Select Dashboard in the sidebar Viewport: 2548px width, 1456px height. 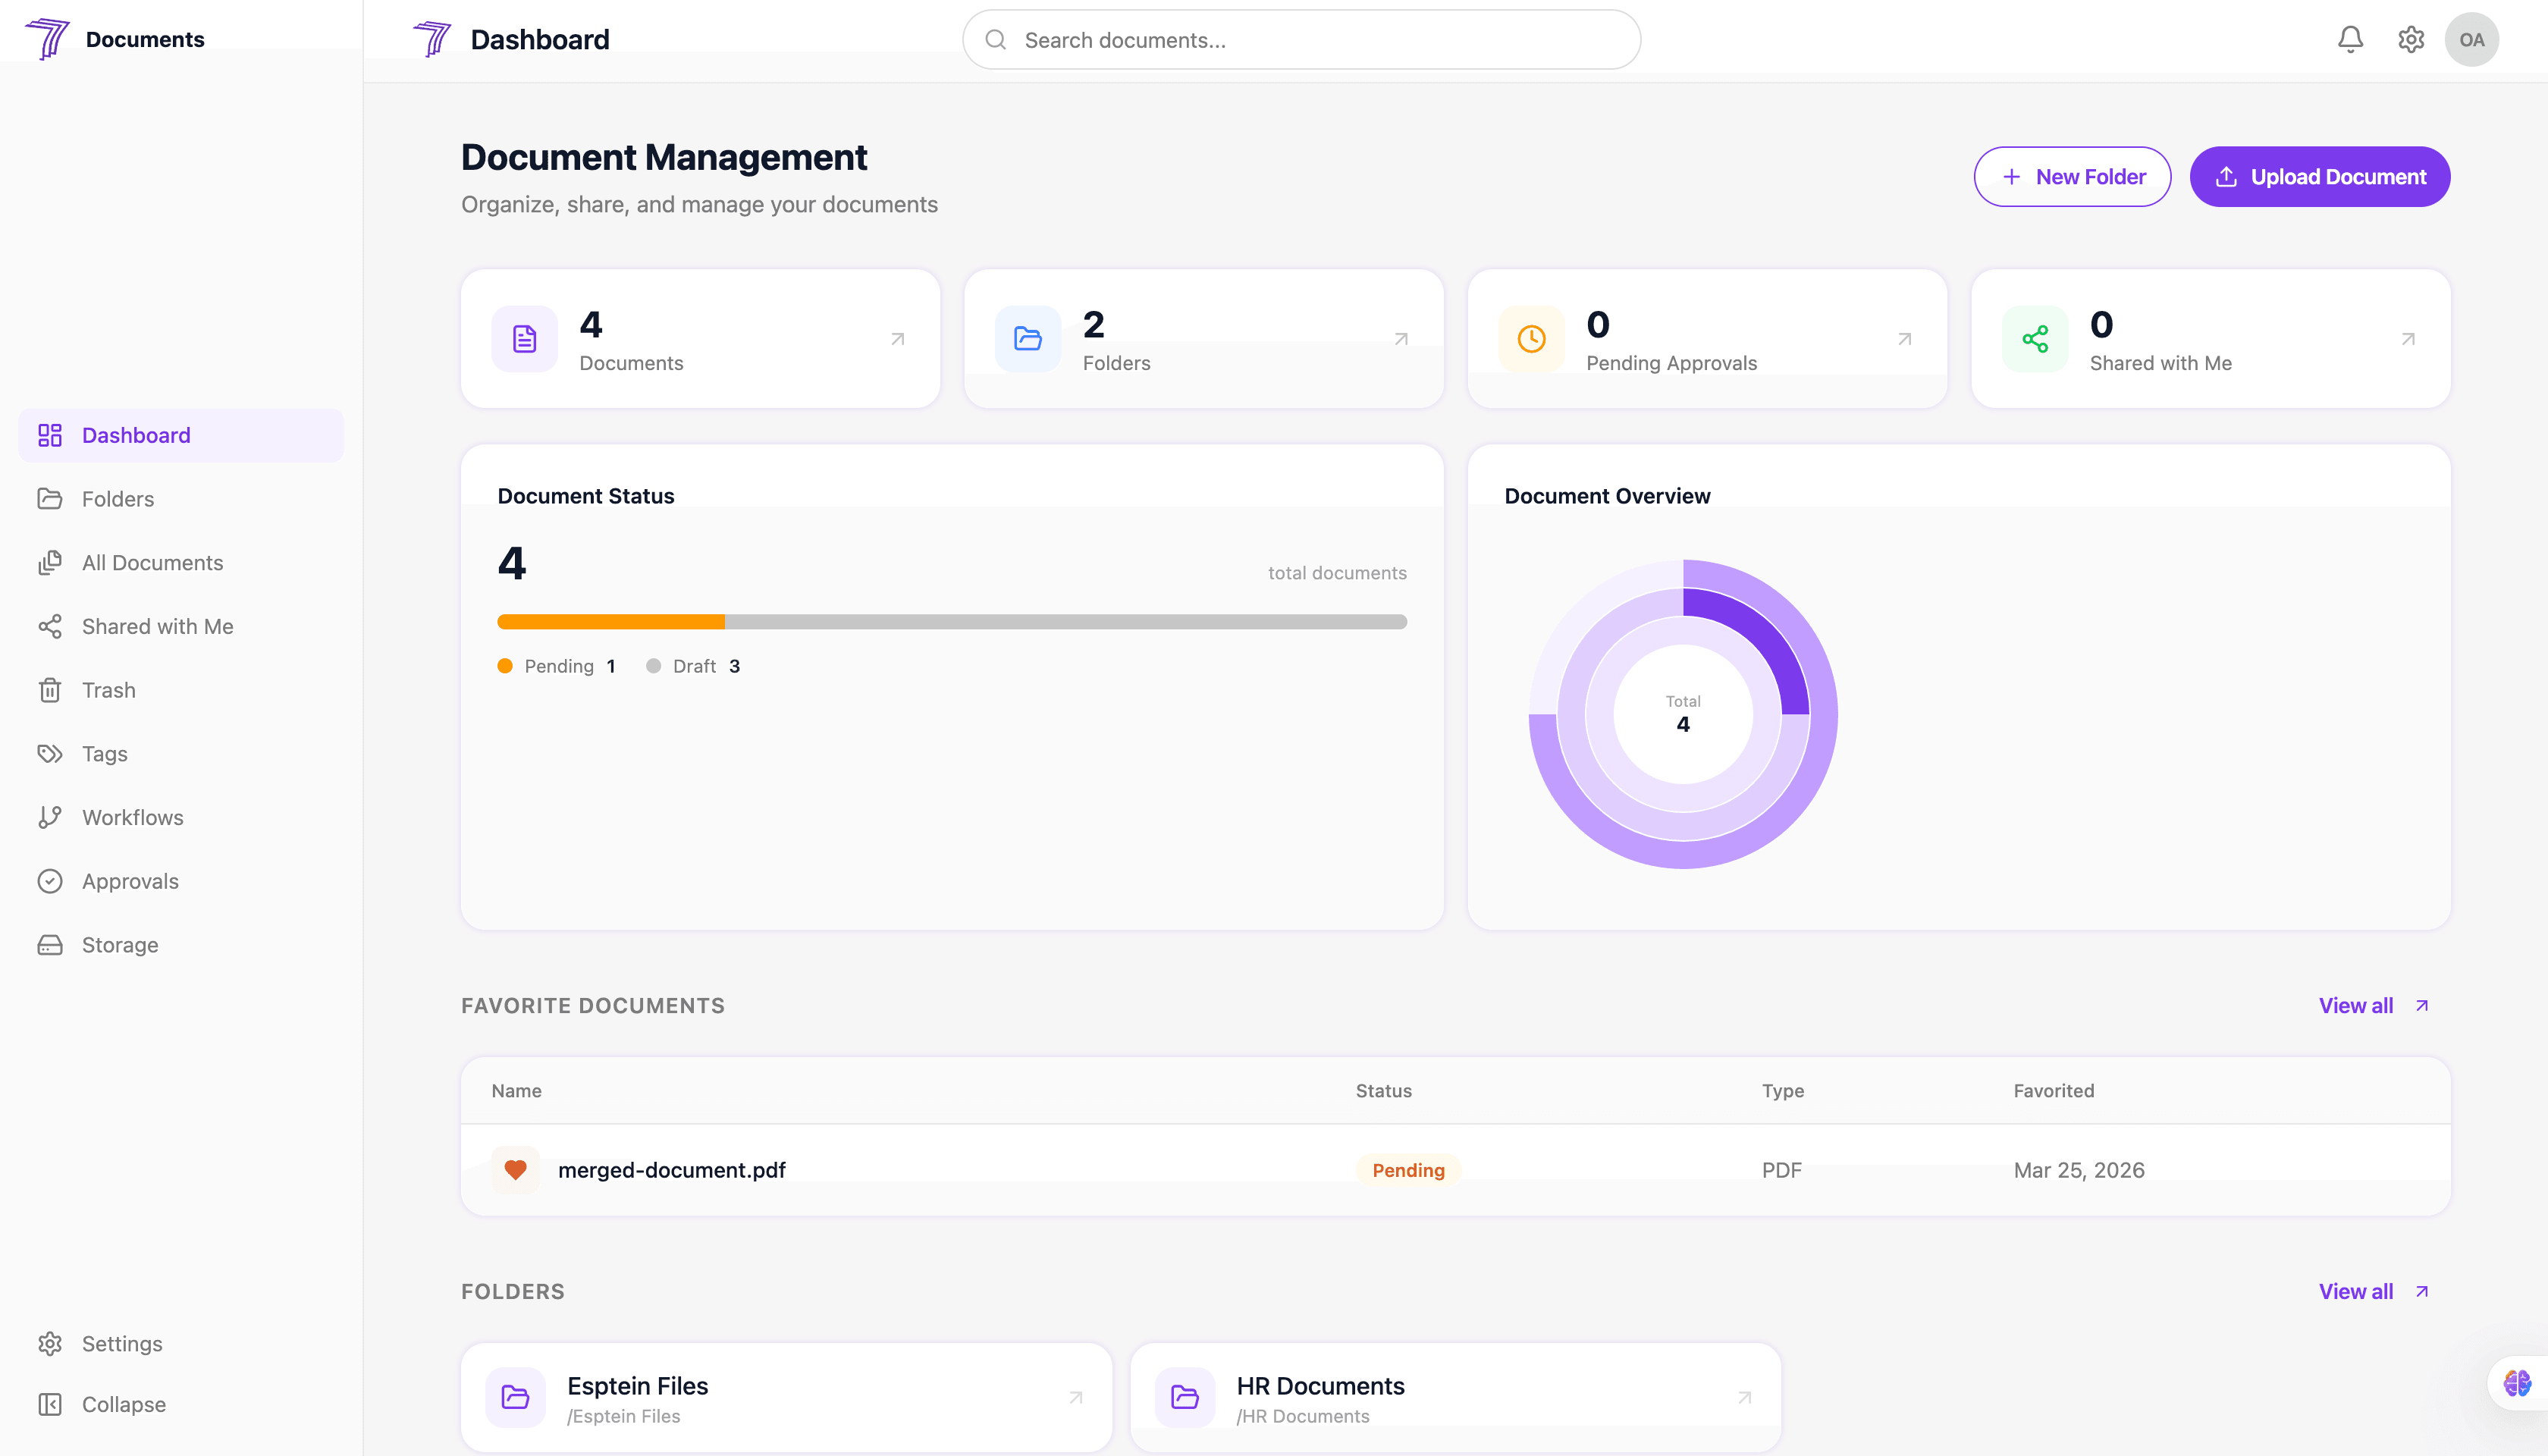(181, 435)
